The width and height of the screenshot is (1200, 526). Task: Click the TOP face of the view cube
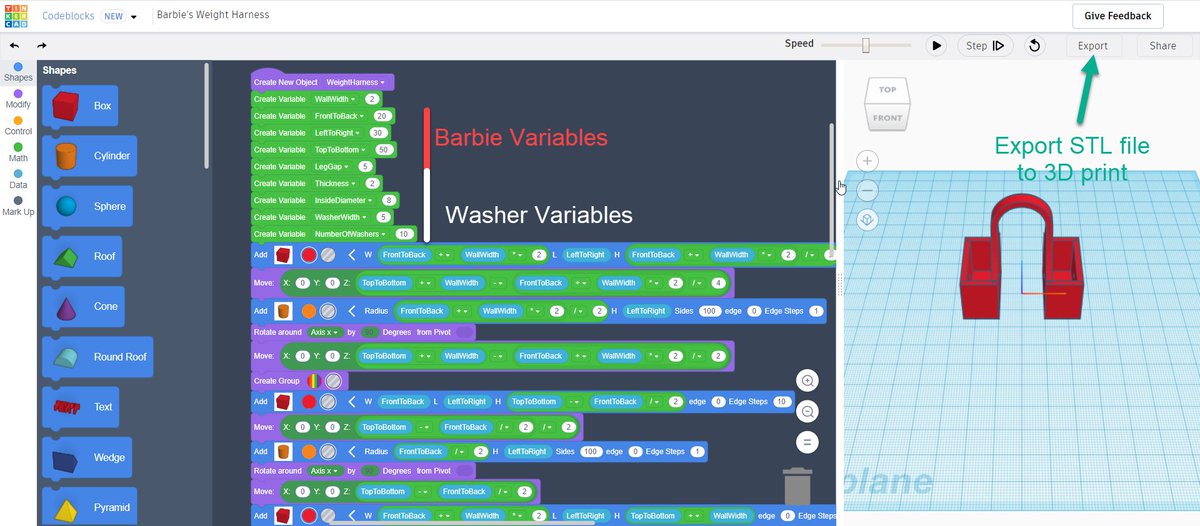tap(888, 90)
